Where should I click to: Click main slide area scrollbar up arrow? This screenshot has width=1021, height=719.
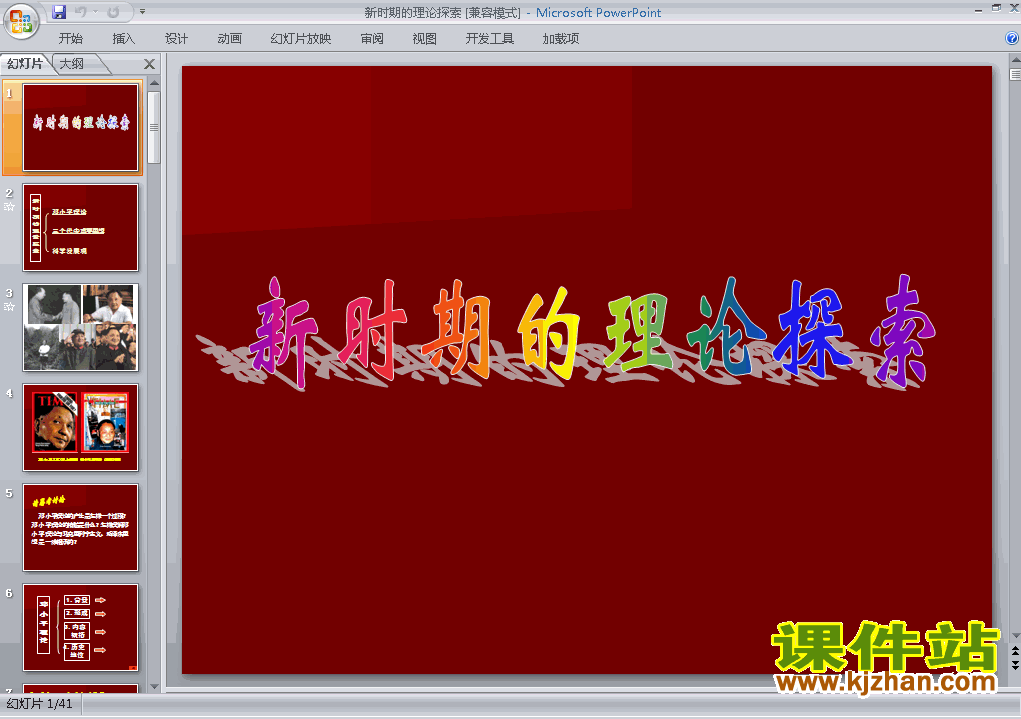click(1015, 59)
